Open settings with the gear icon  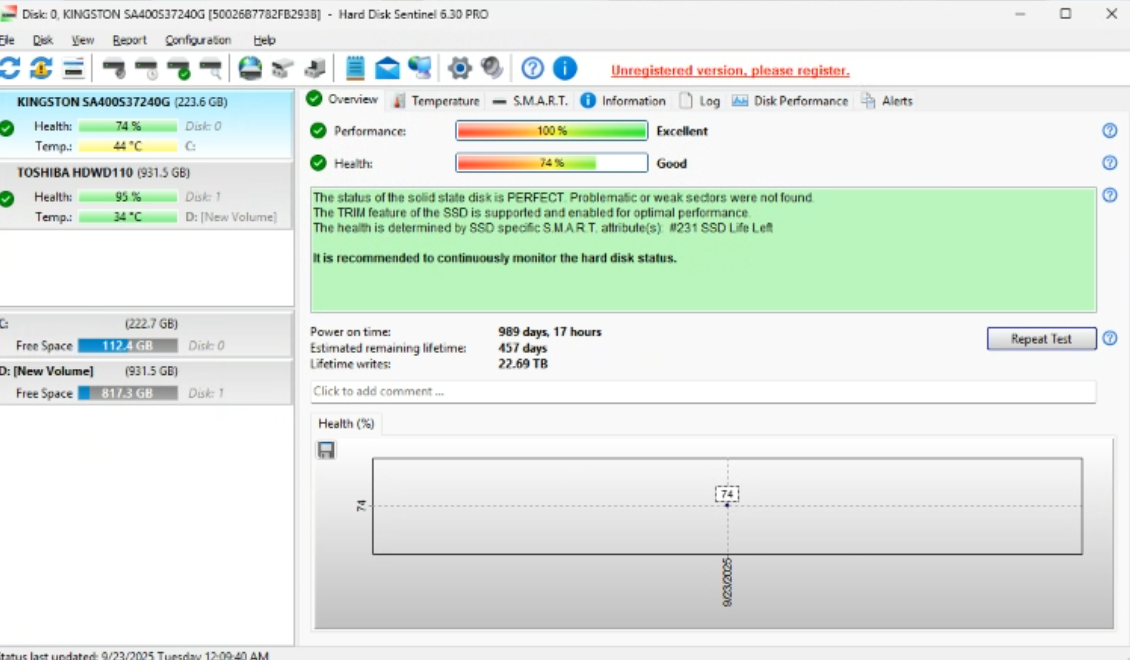[459, 68]
